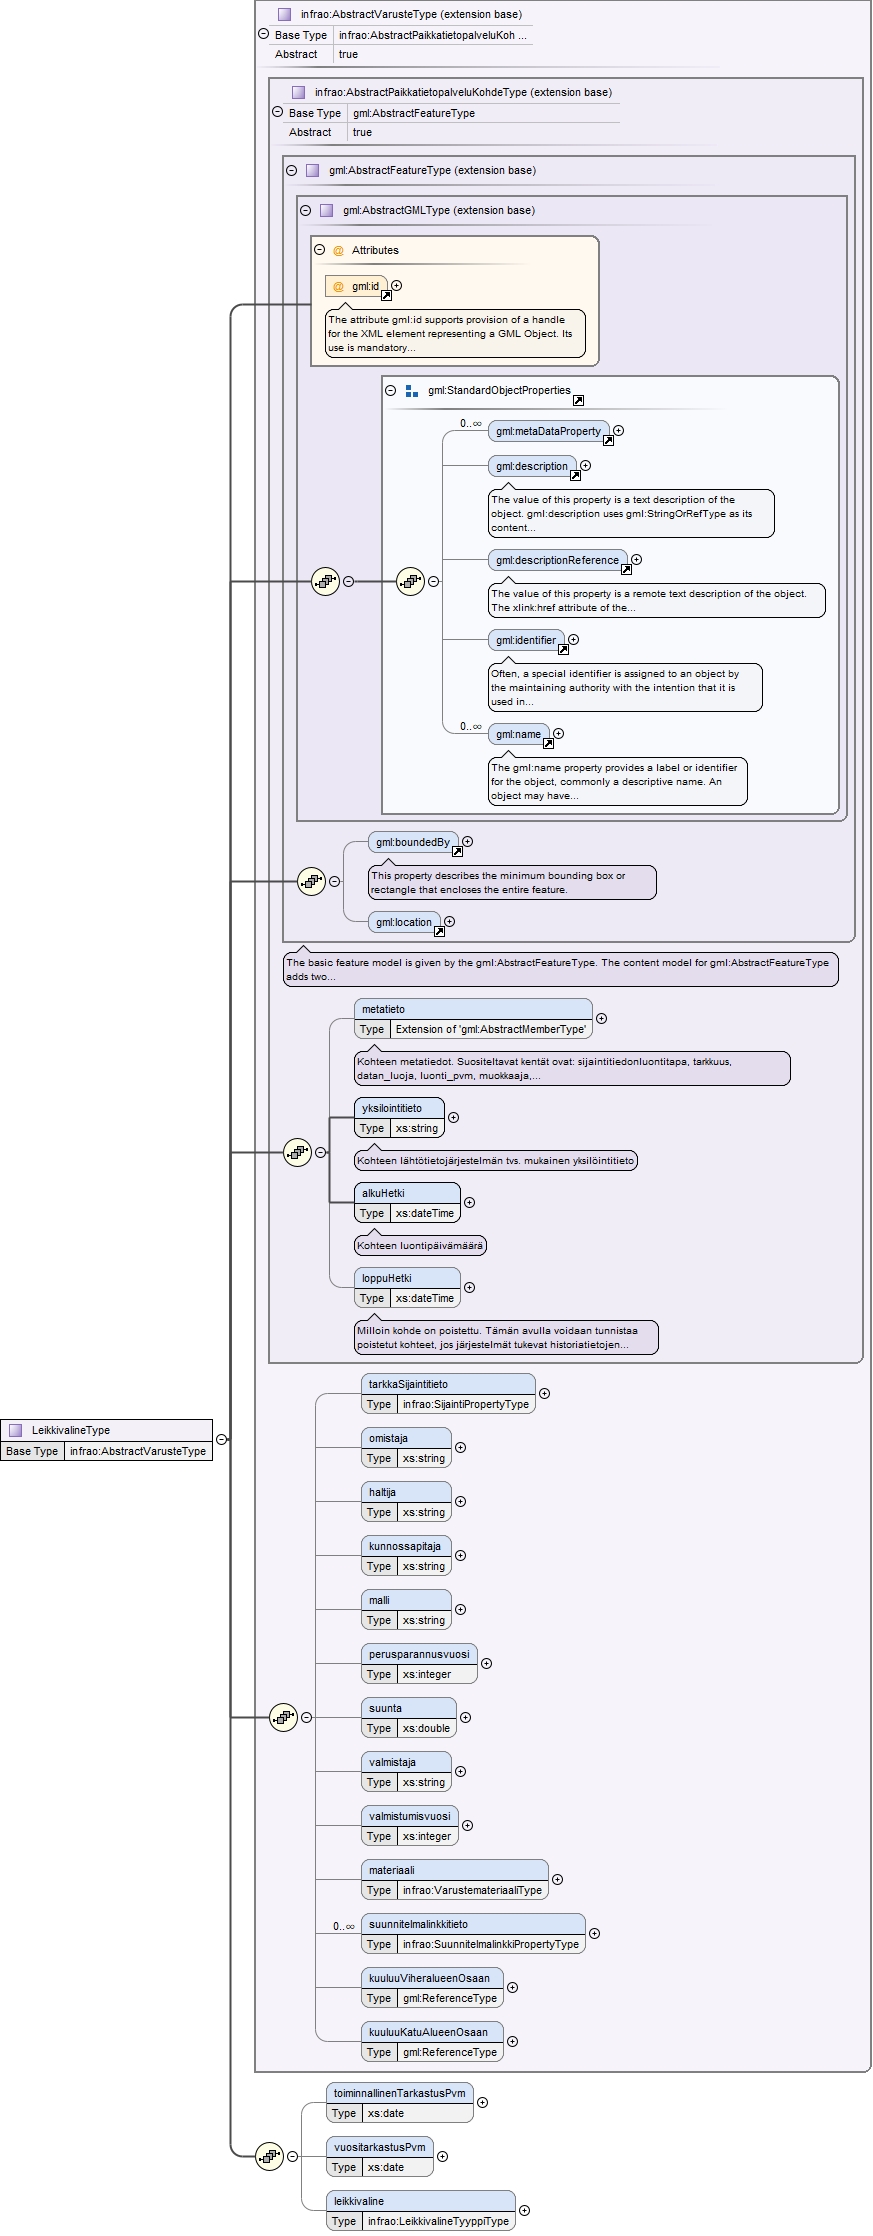Click the gml:id reference arrow icon
The height and width of the screenshot is (2236, 873).
pyautogui.click(x=386, y=296)
